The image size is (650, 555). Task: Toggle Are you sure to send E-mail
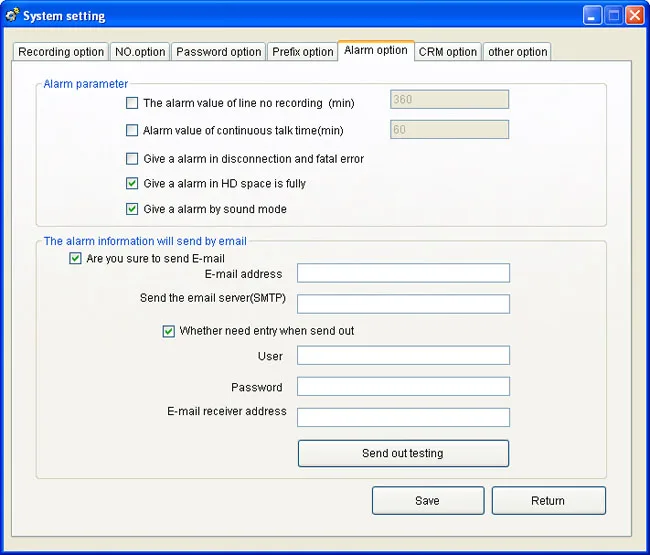pos(75,258)
